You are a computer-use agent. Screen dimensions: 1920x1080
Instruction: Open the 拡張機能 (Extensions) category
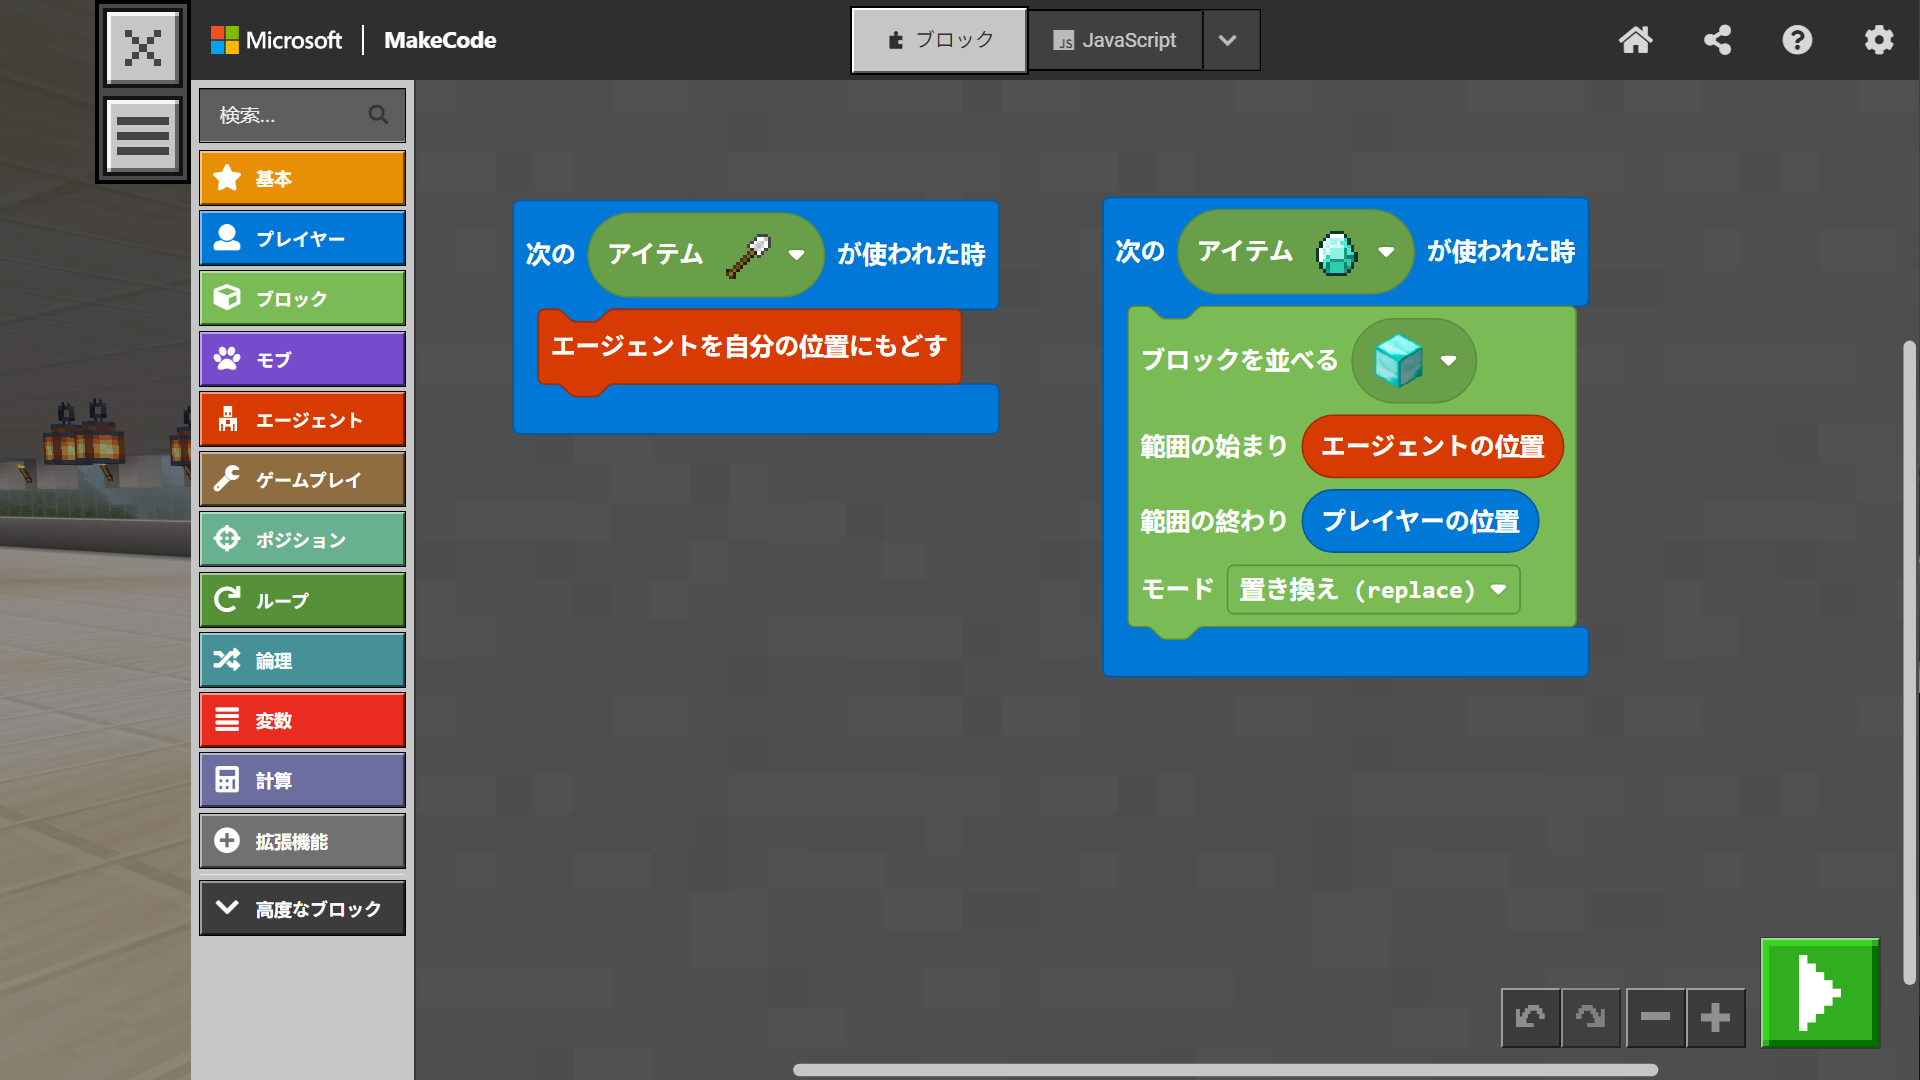pos(302,841)
